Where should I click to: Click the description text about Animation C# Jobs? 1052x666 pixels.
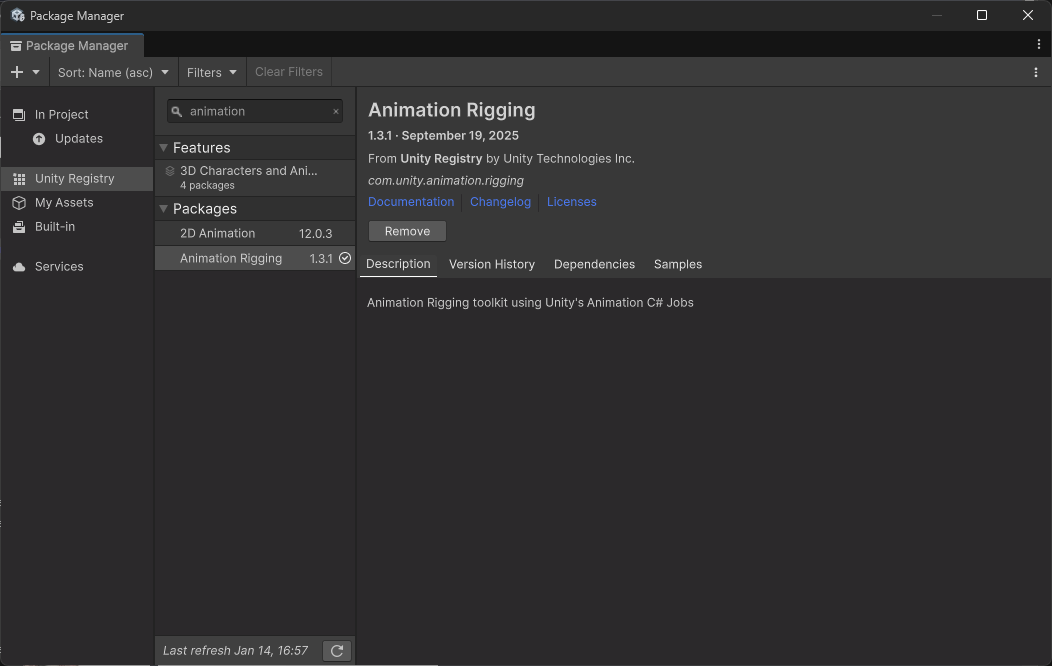[x=530, y=303]
